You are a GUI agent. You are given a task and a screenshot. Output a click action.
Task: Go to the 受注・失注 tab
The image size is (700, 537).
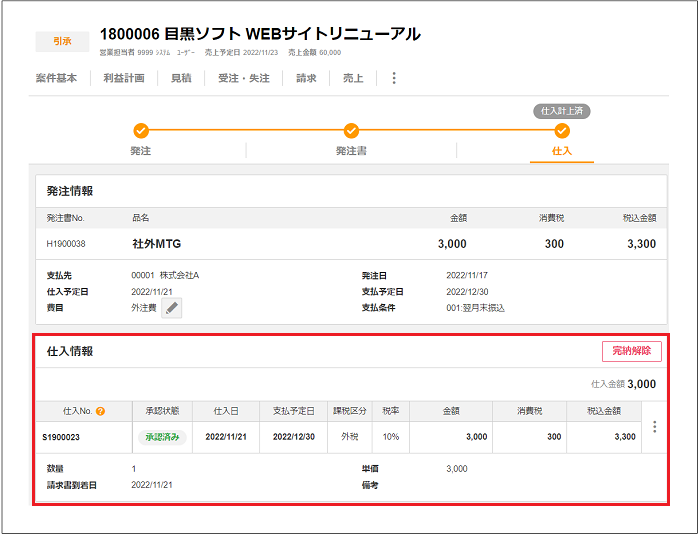244,78
